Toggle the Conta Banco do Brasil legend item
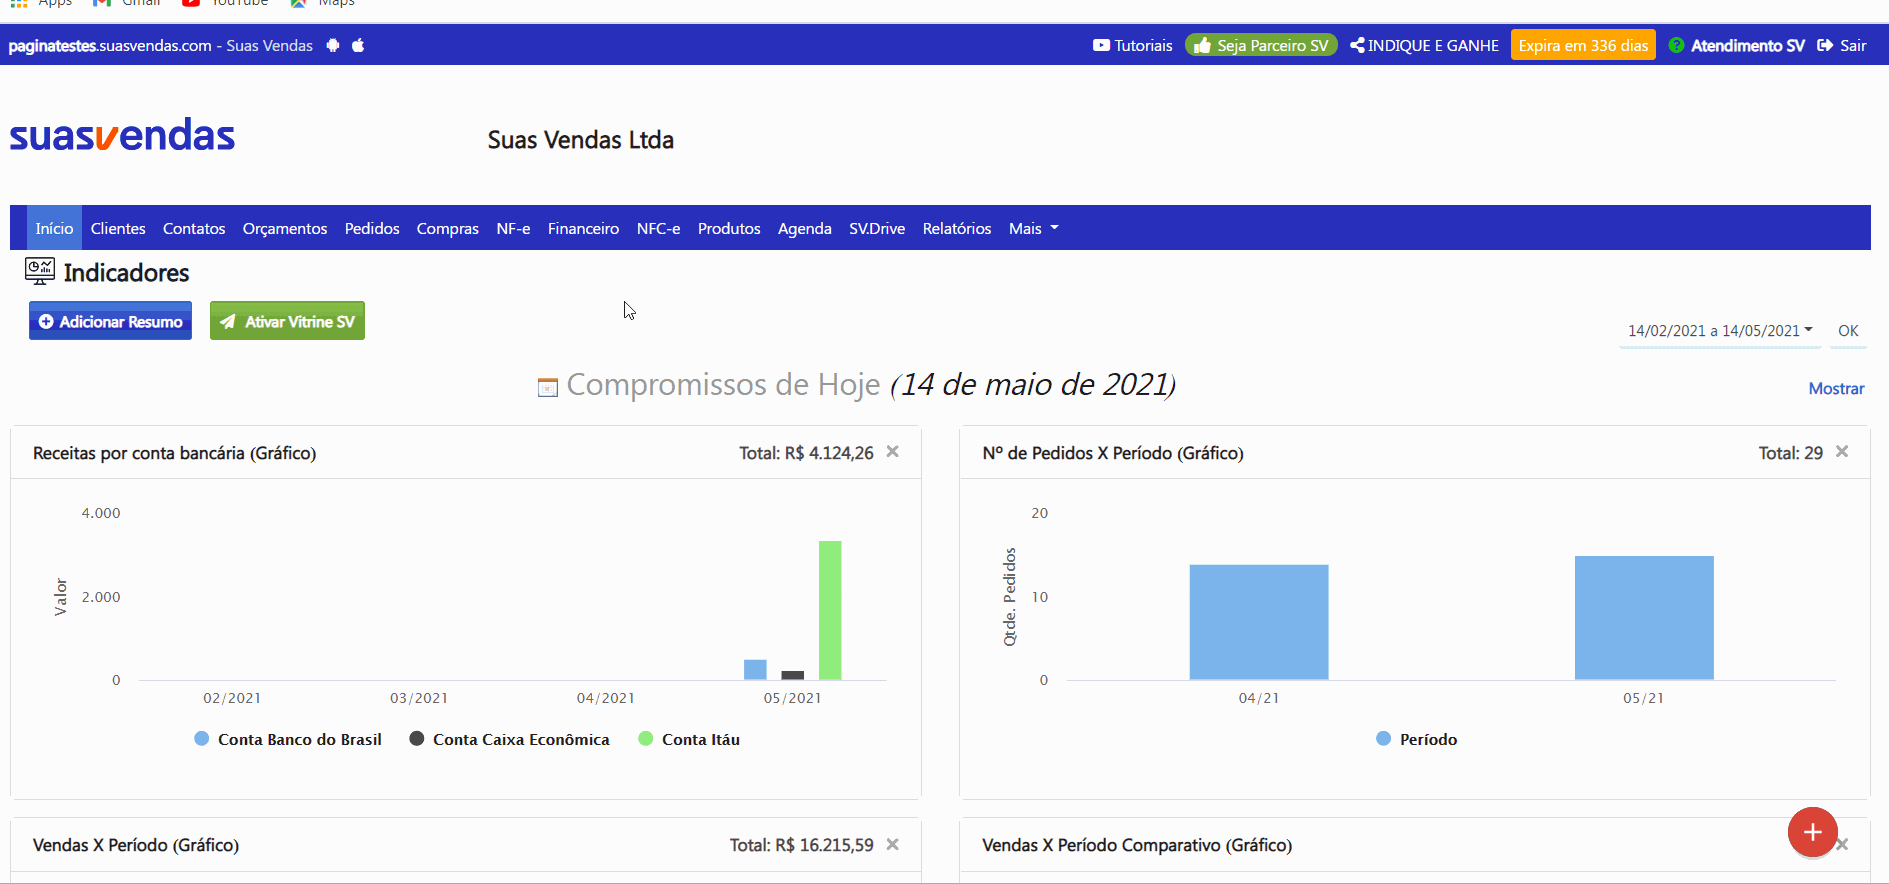Image resolution: width=1889 pixels, height=884 pixels. (x=288, y=739)
